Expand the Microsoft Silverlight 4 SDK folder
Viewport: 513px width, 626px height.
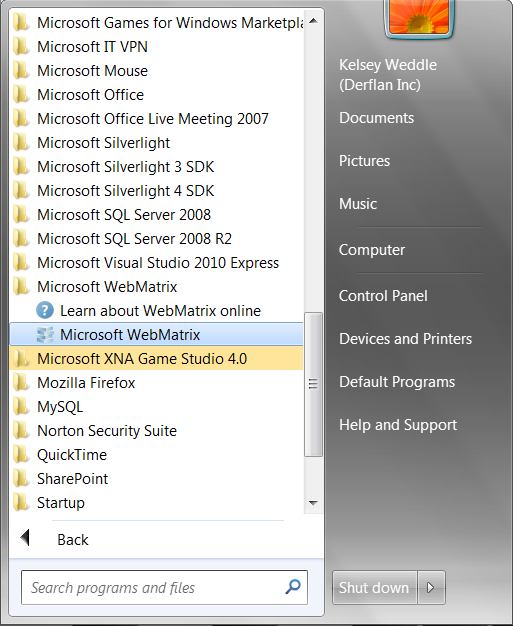click(x=156, y=190)
